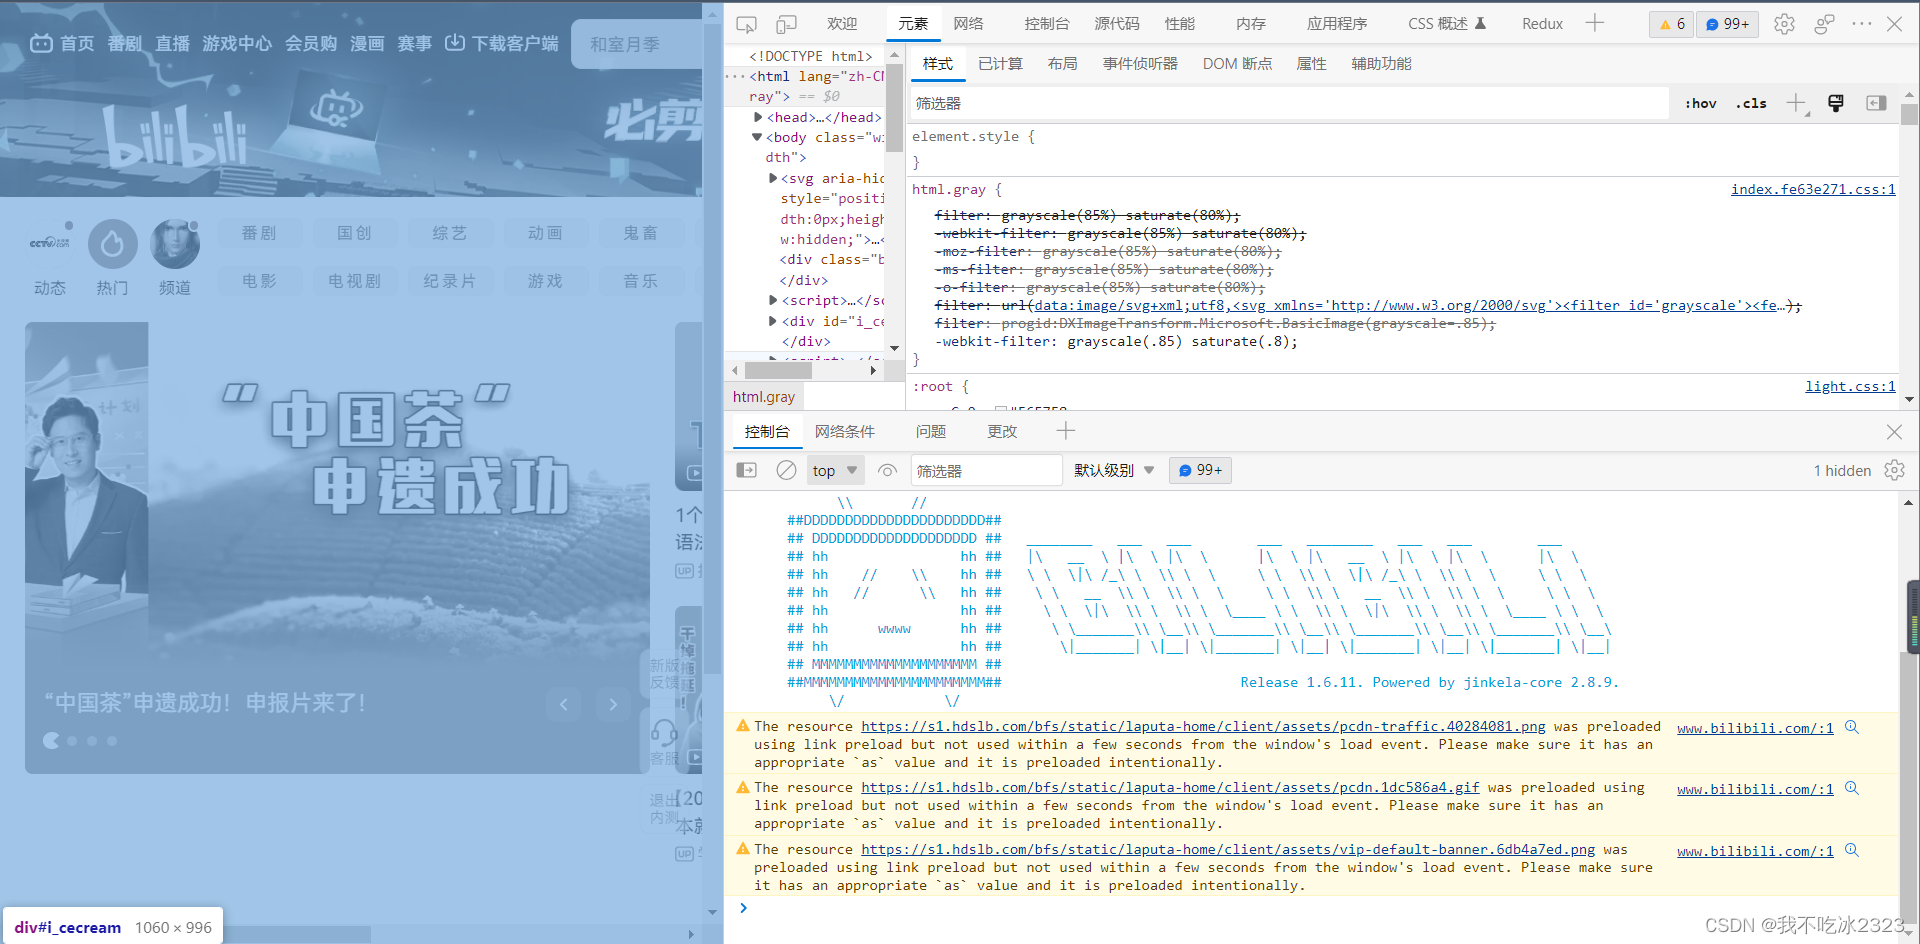Click the 热门 flame icon on Bilibili
The image size is (1920, 944).
(x=113, y=244)
